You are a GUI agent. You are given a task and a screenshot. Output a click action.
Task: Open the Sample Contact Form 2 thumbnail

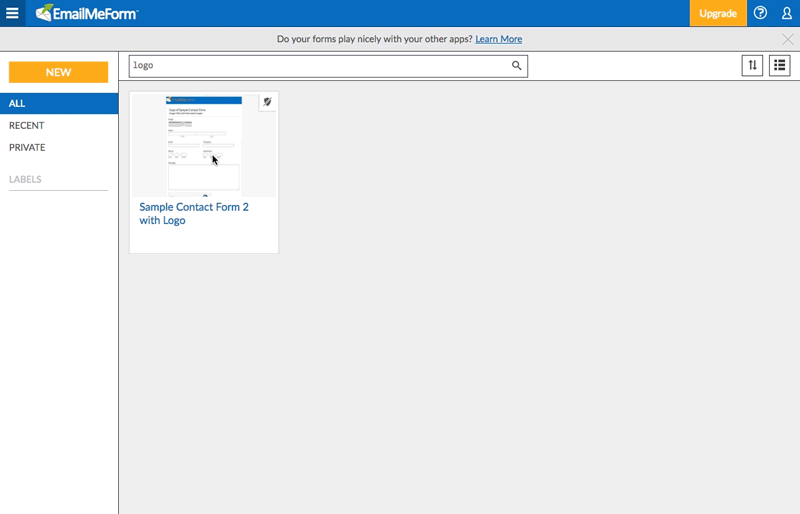point(204,144)
